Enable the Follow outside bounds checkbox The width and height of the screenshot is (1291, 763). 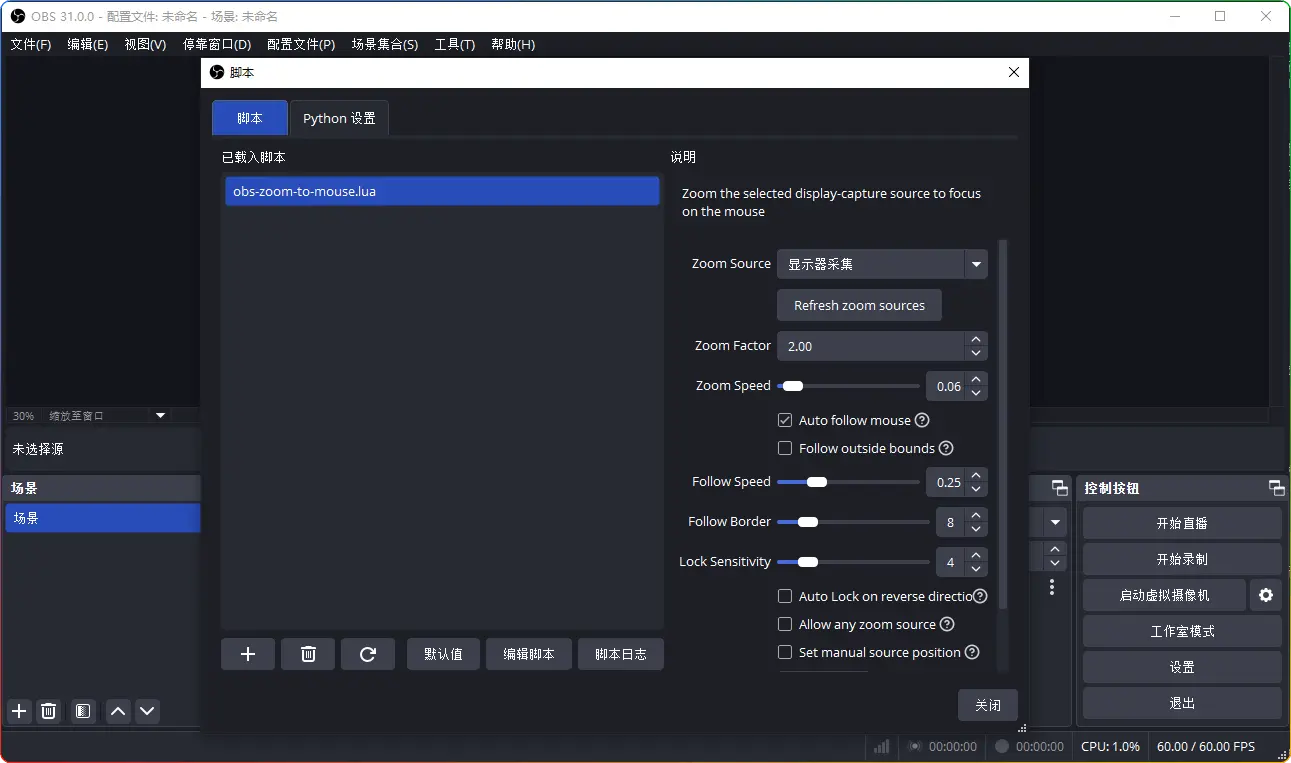785,449
